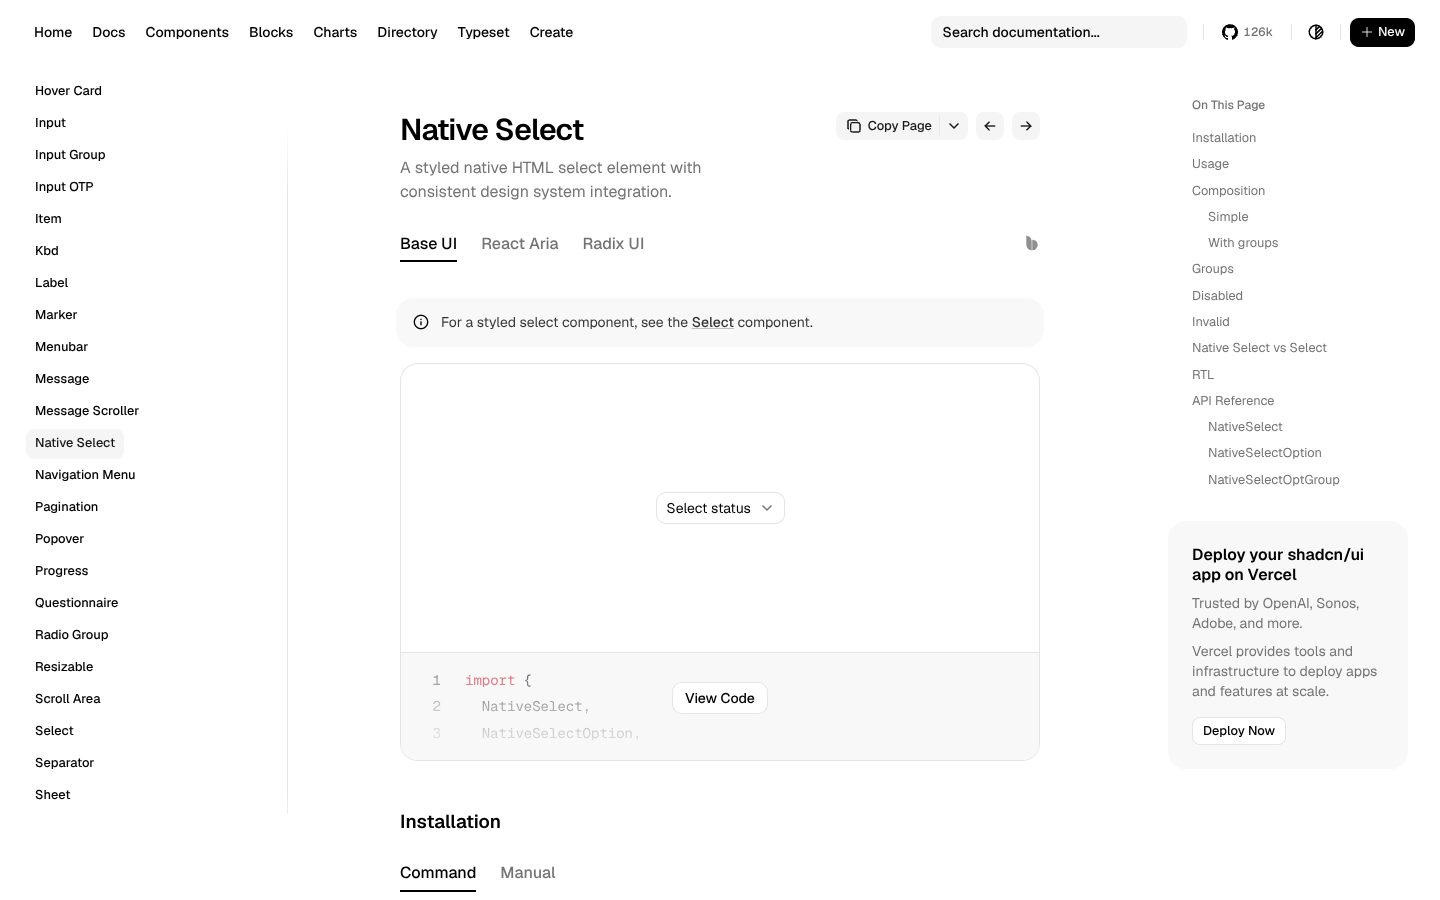Click the previous page arrow icon
This screenshot has height=900, width=1440.
click(990, 126)
